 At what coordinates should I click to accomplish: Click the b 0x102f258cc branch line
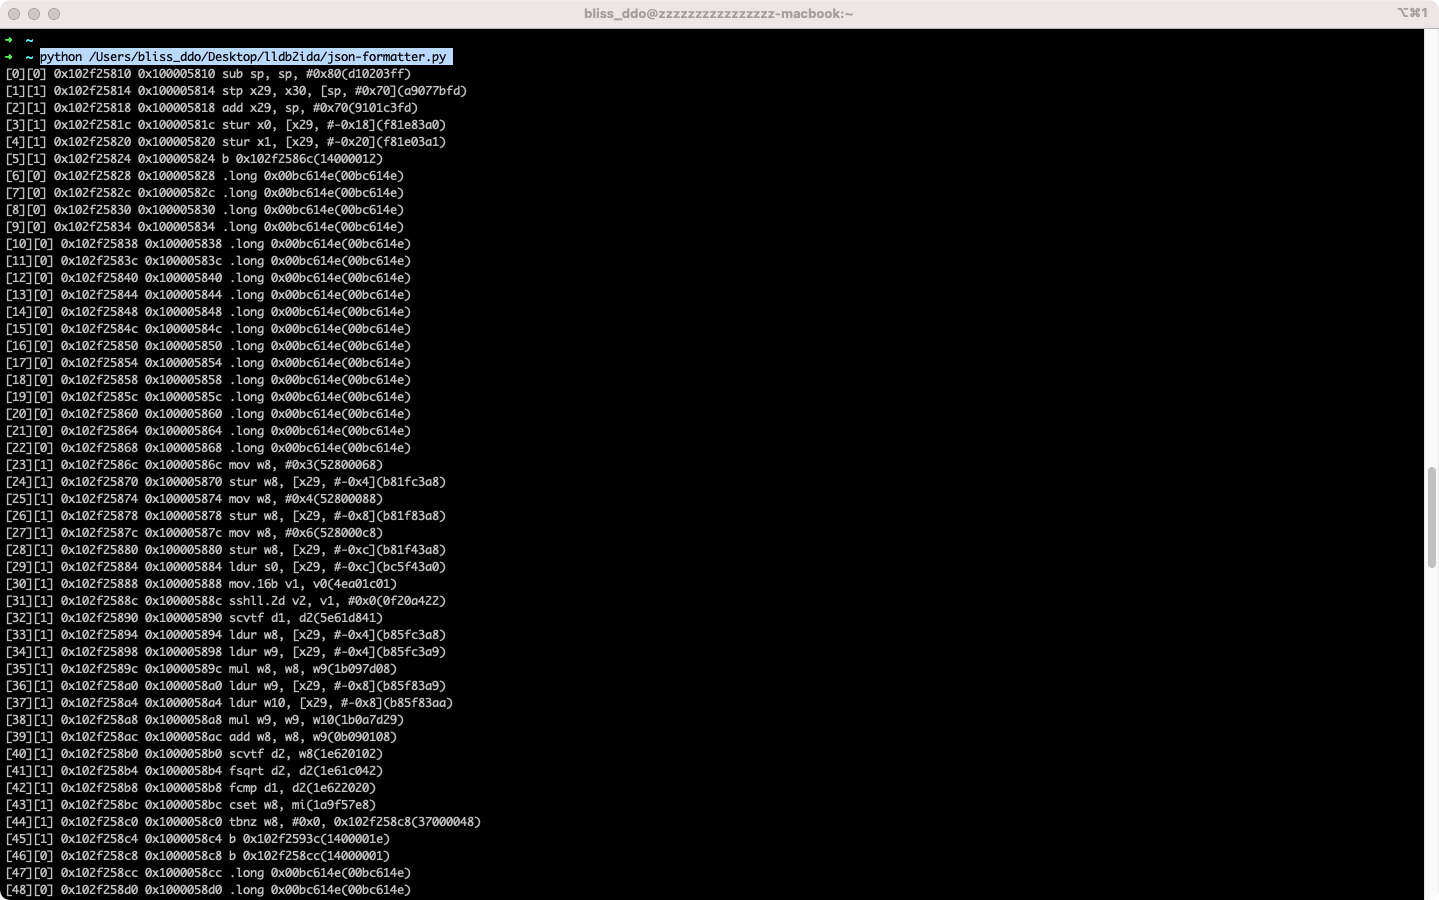click(198, 856)
